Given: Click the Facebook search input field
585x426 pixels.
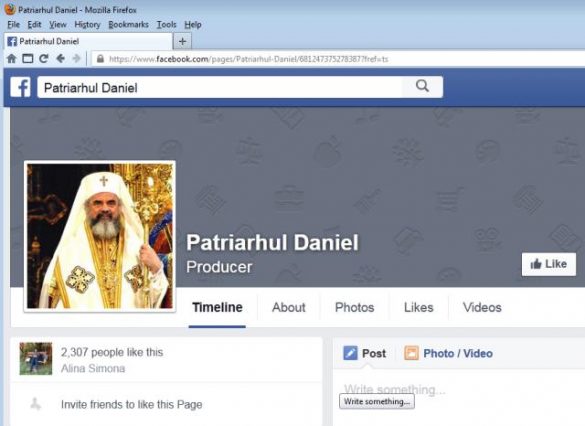Looking at the screenshot, I should pyautogui.click(x=220, y=88).
